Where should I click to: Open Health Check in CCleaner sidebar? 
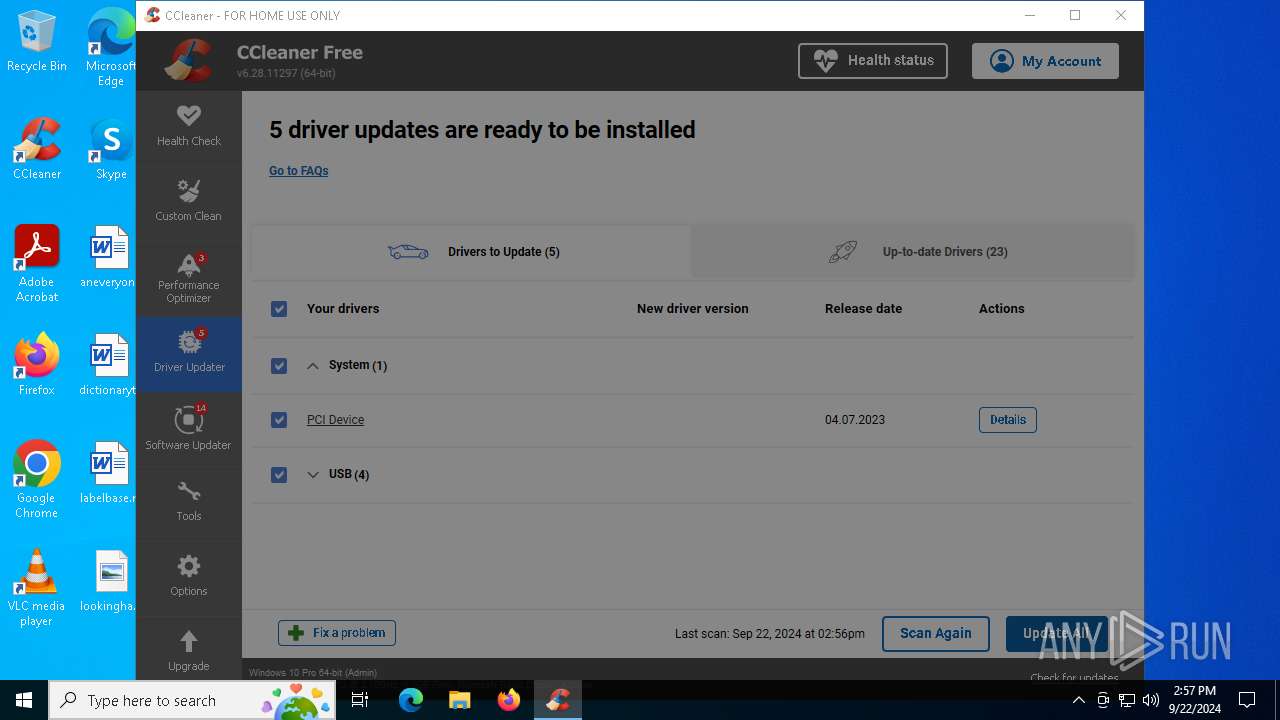pos(189,127)
